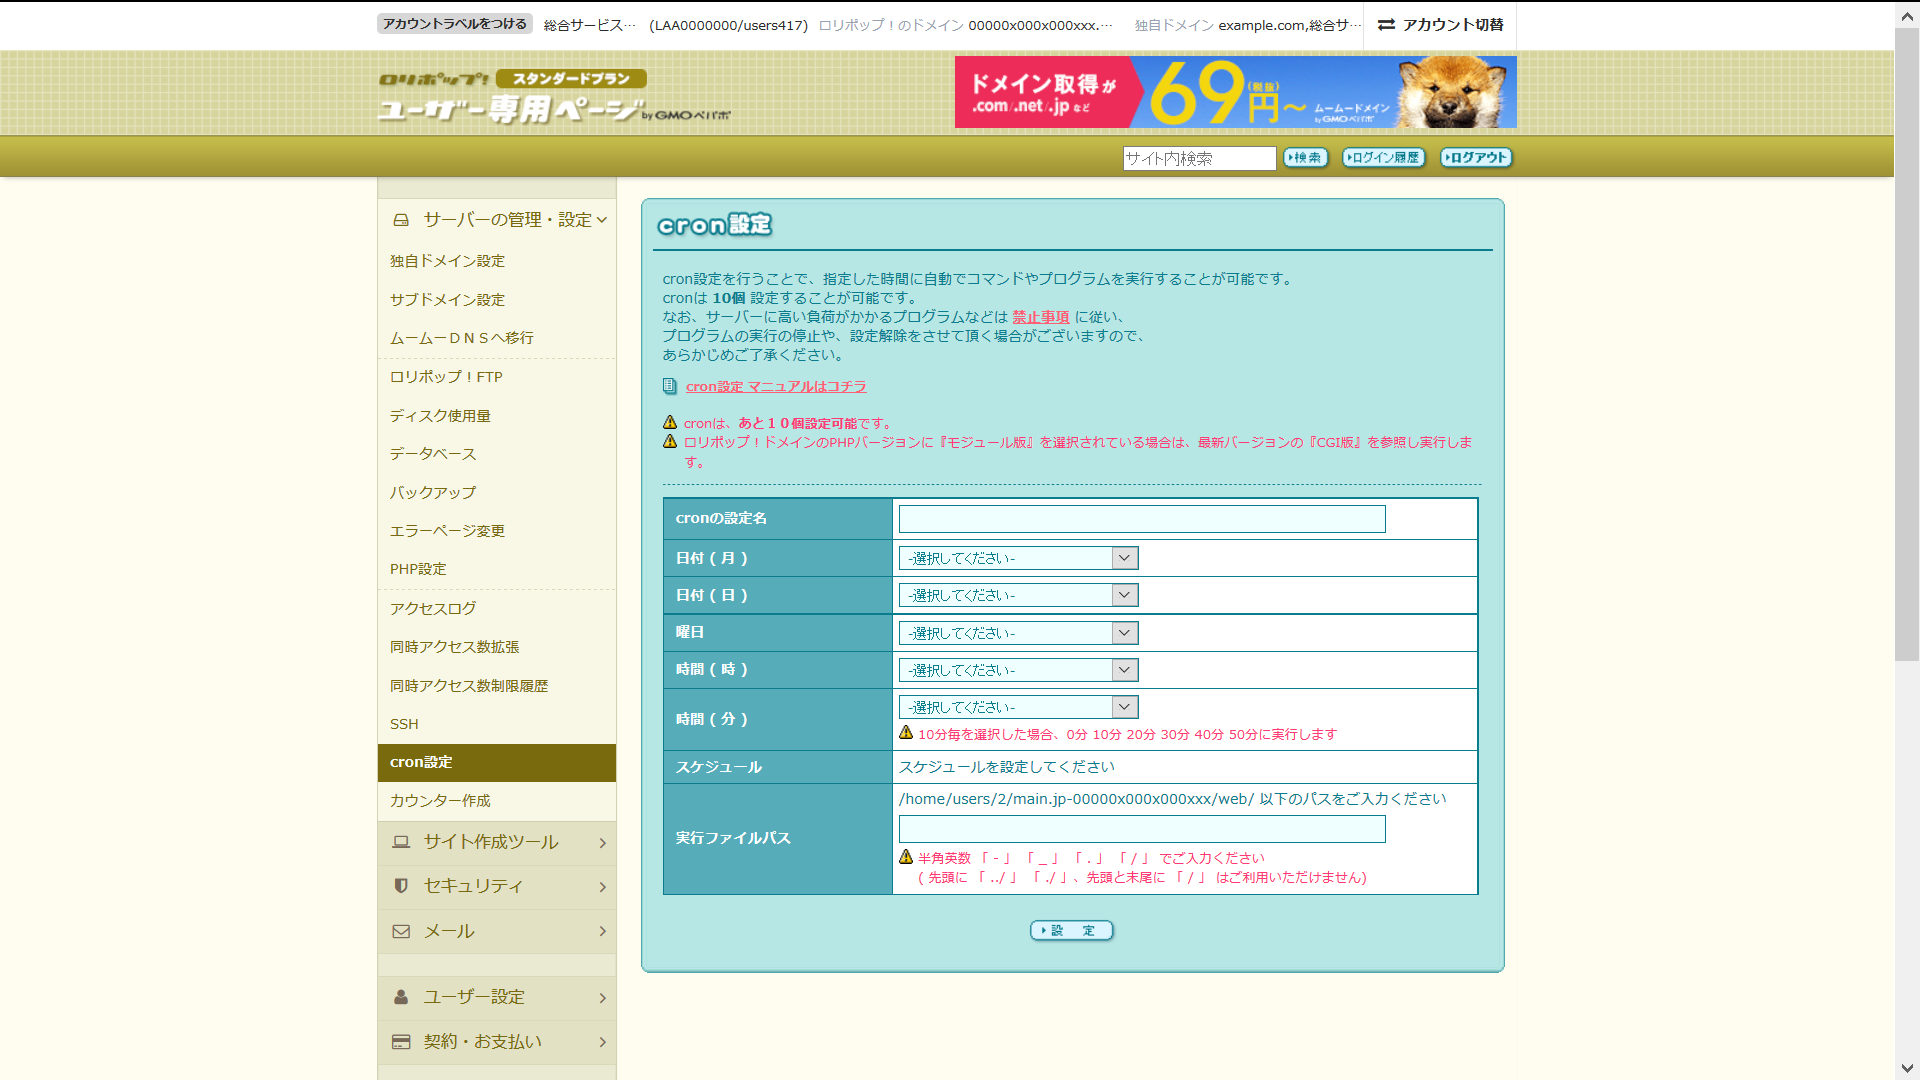The width and height of the screenshot is (1920, 1080).
Task: Click the shield icon for セキュリティ
Action: 401,886
